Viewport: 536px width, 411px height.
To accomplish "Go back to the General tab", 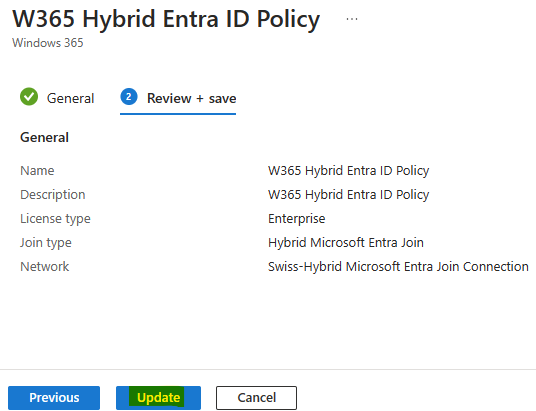I will click(70, 98).
